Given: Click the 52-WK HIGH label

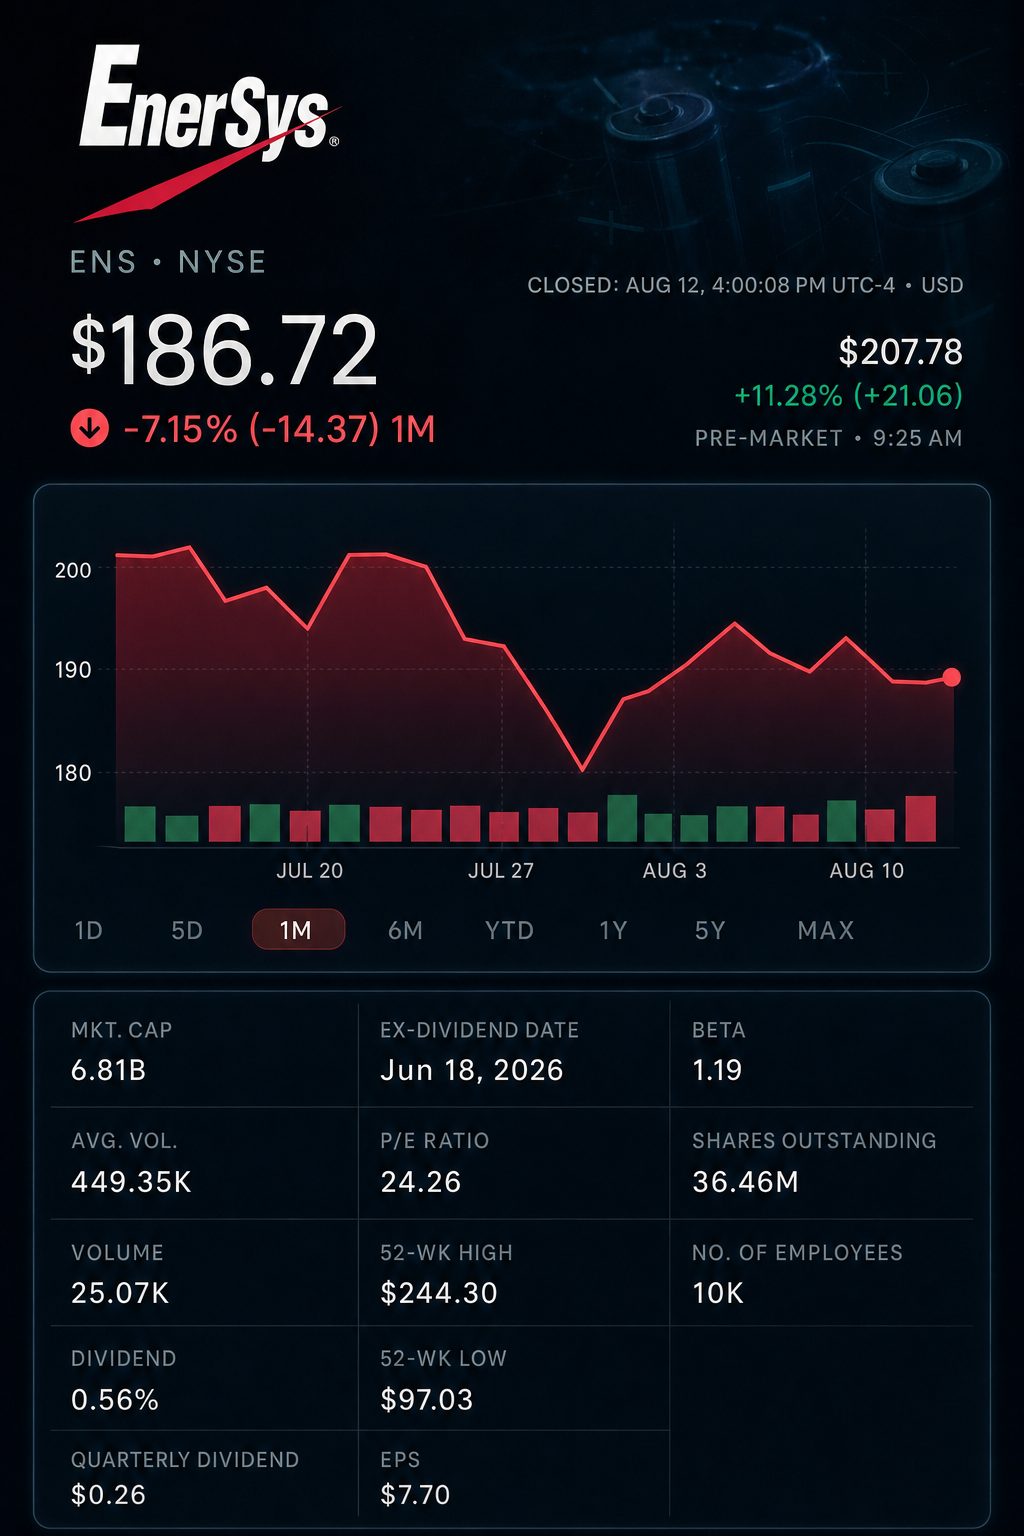Looking at the screenshot, I should 446,1253.
